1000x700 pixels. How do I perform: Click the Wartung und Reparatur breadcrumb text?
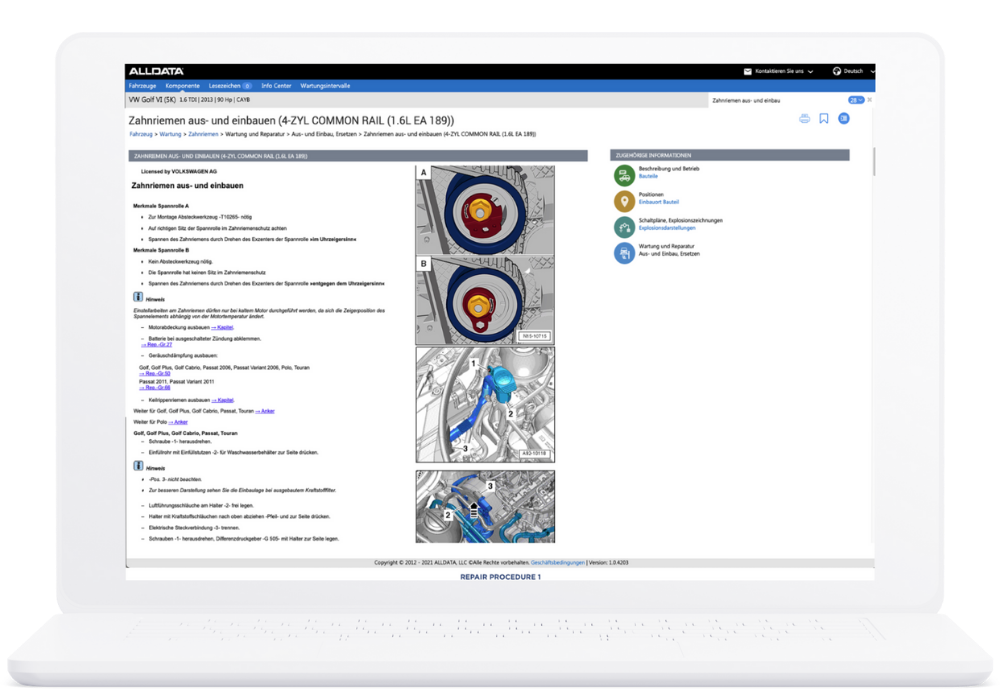click(255, 135)
